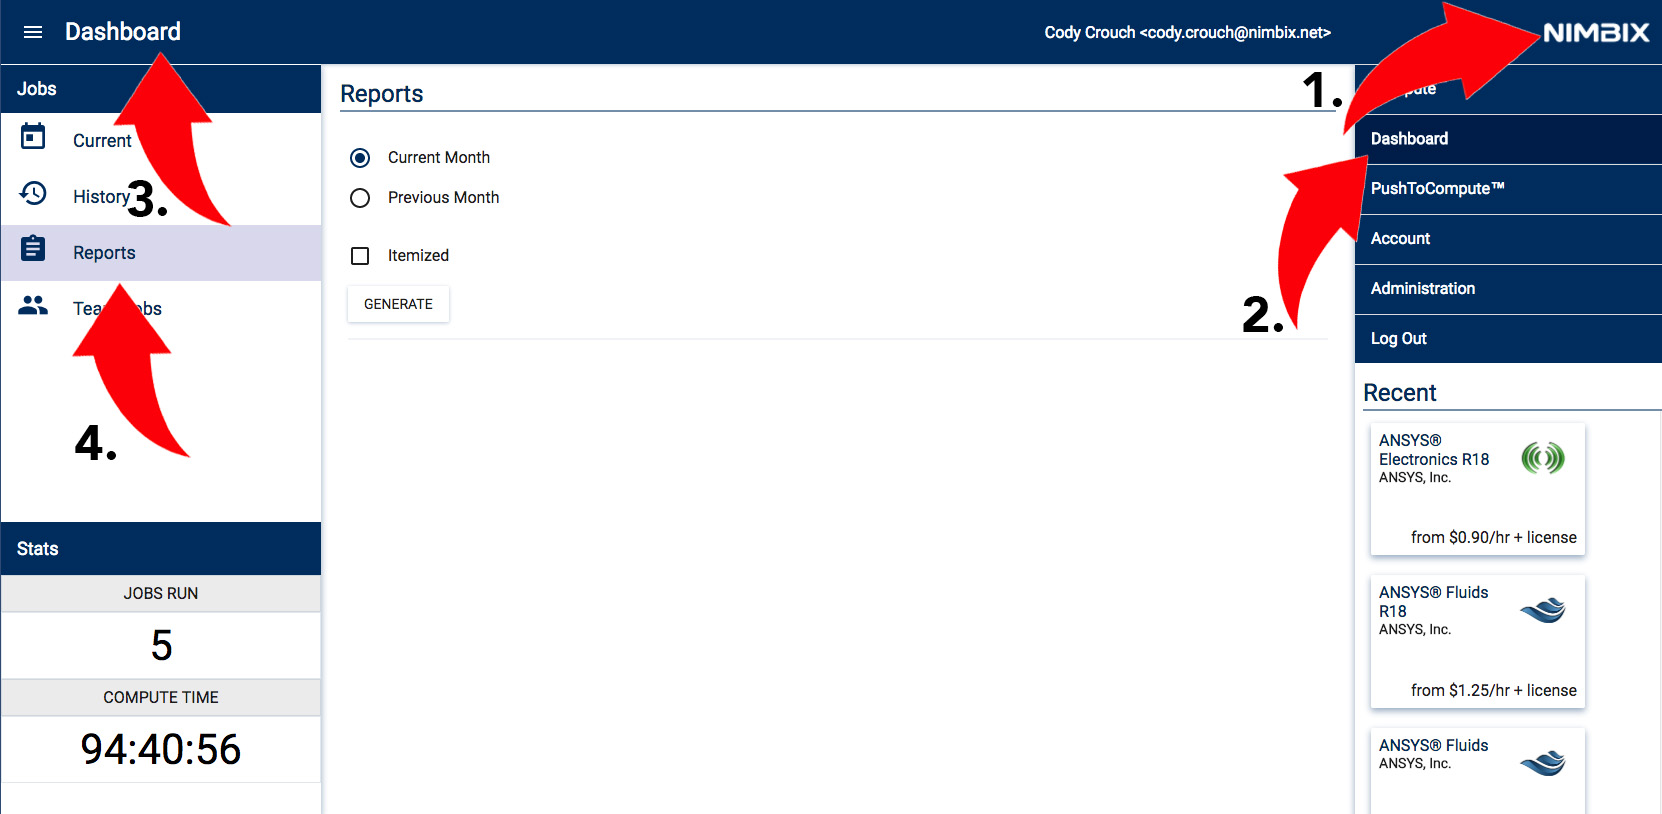1662x814 pixels.
Task: Select the Current Month radio button
Action: 360,158
